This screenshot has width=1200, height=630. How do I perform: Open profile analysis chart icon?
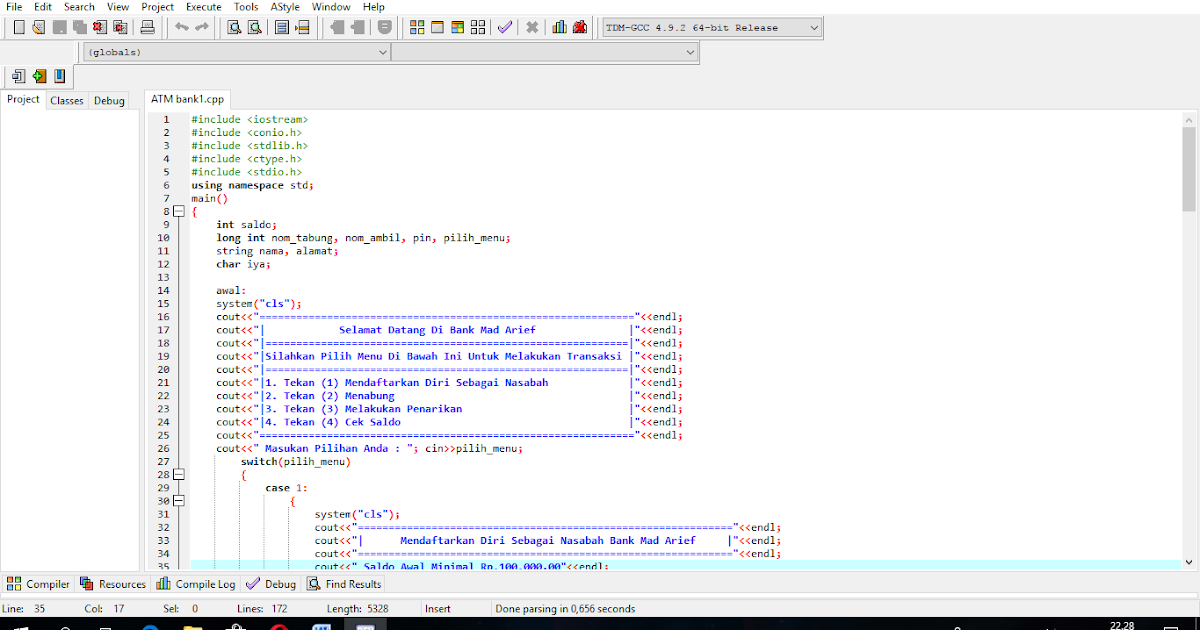(x=558, y=27)
